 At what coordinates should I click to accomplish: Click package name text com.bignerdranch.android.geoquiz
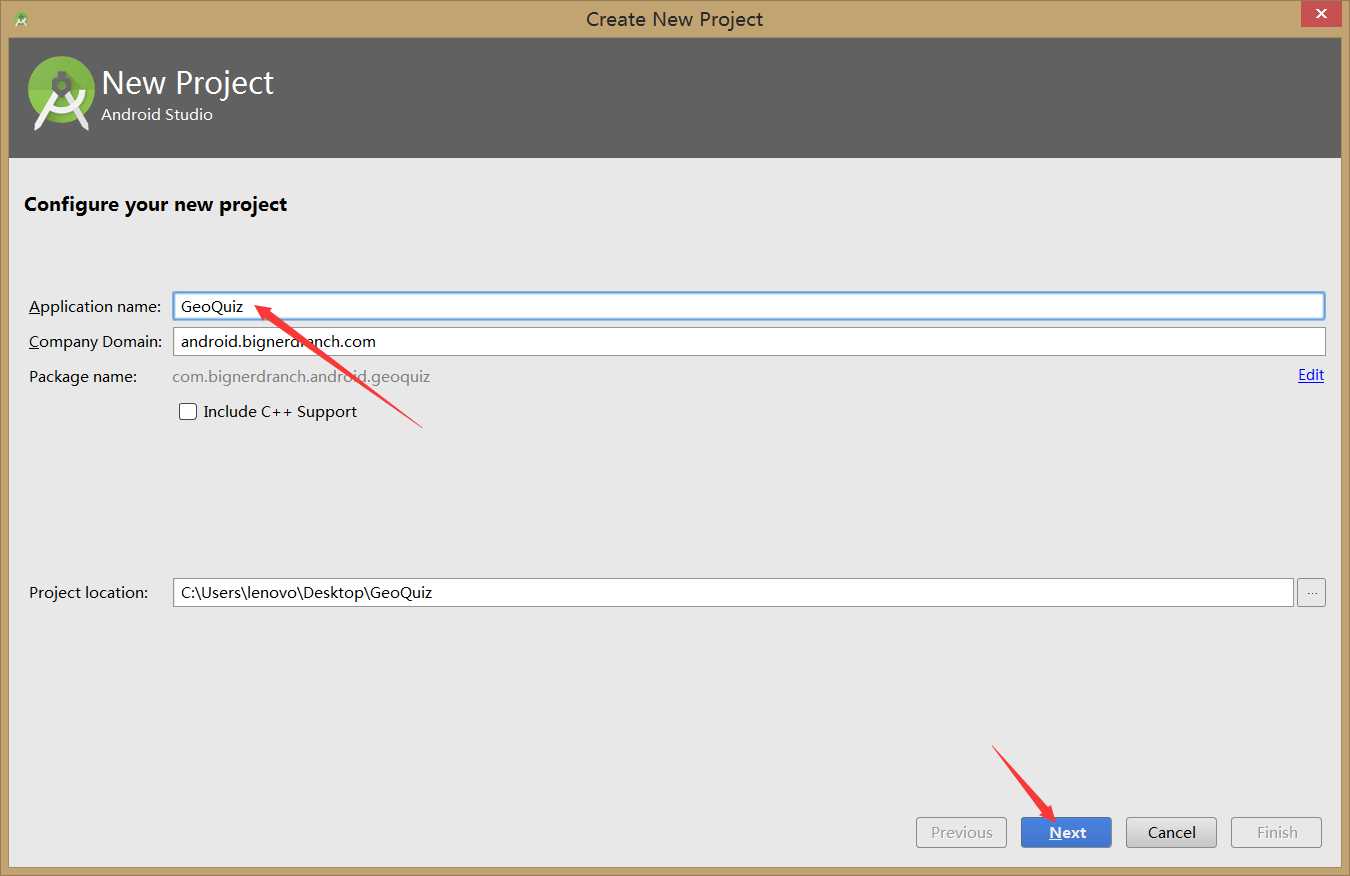tap(301, 377)
